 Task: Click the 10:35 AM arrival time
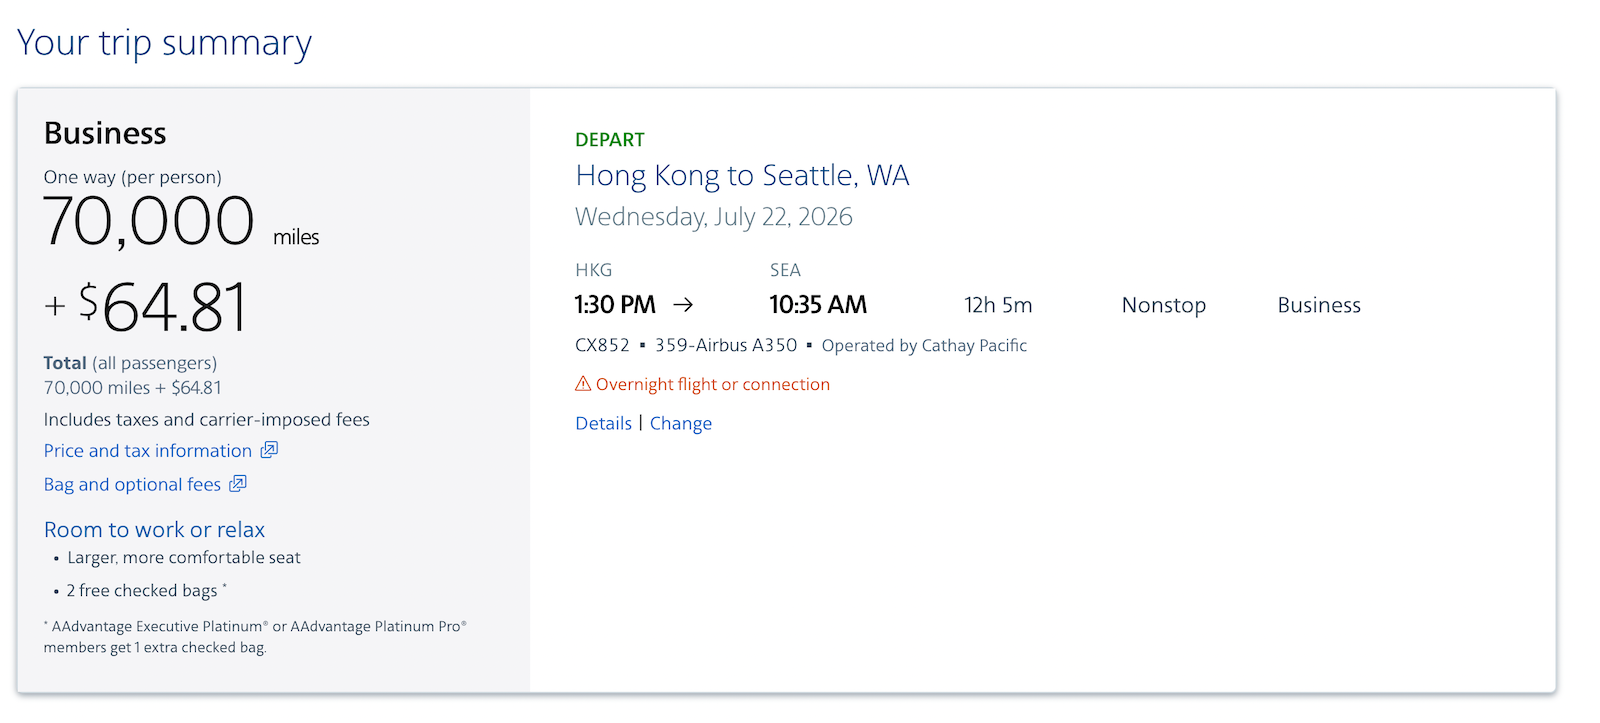point(818,304)
